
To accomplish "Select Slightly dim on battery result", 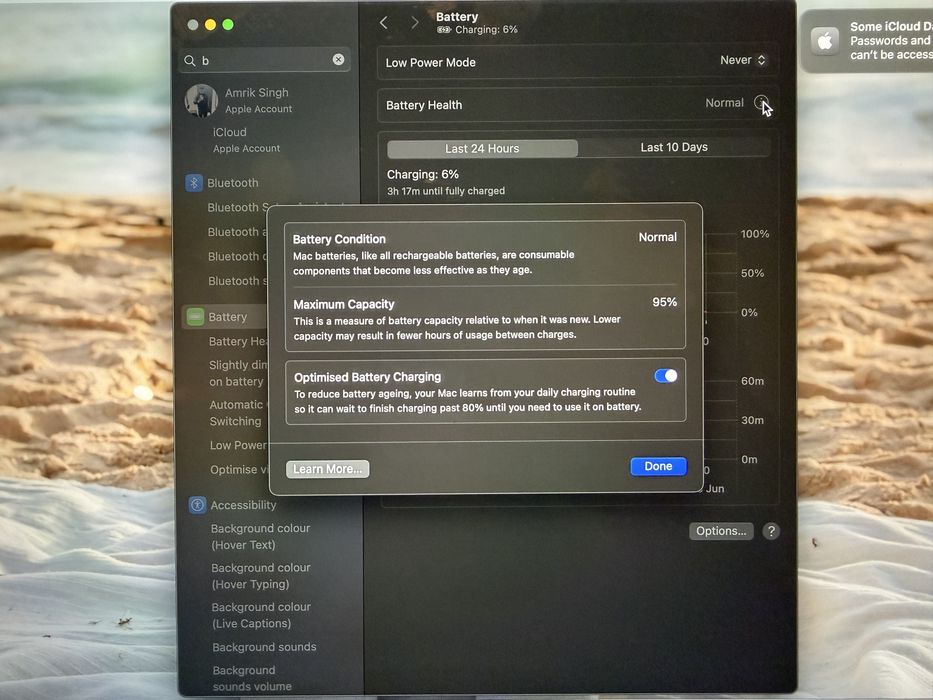I will pyautogui.click(x=238, y=373).
